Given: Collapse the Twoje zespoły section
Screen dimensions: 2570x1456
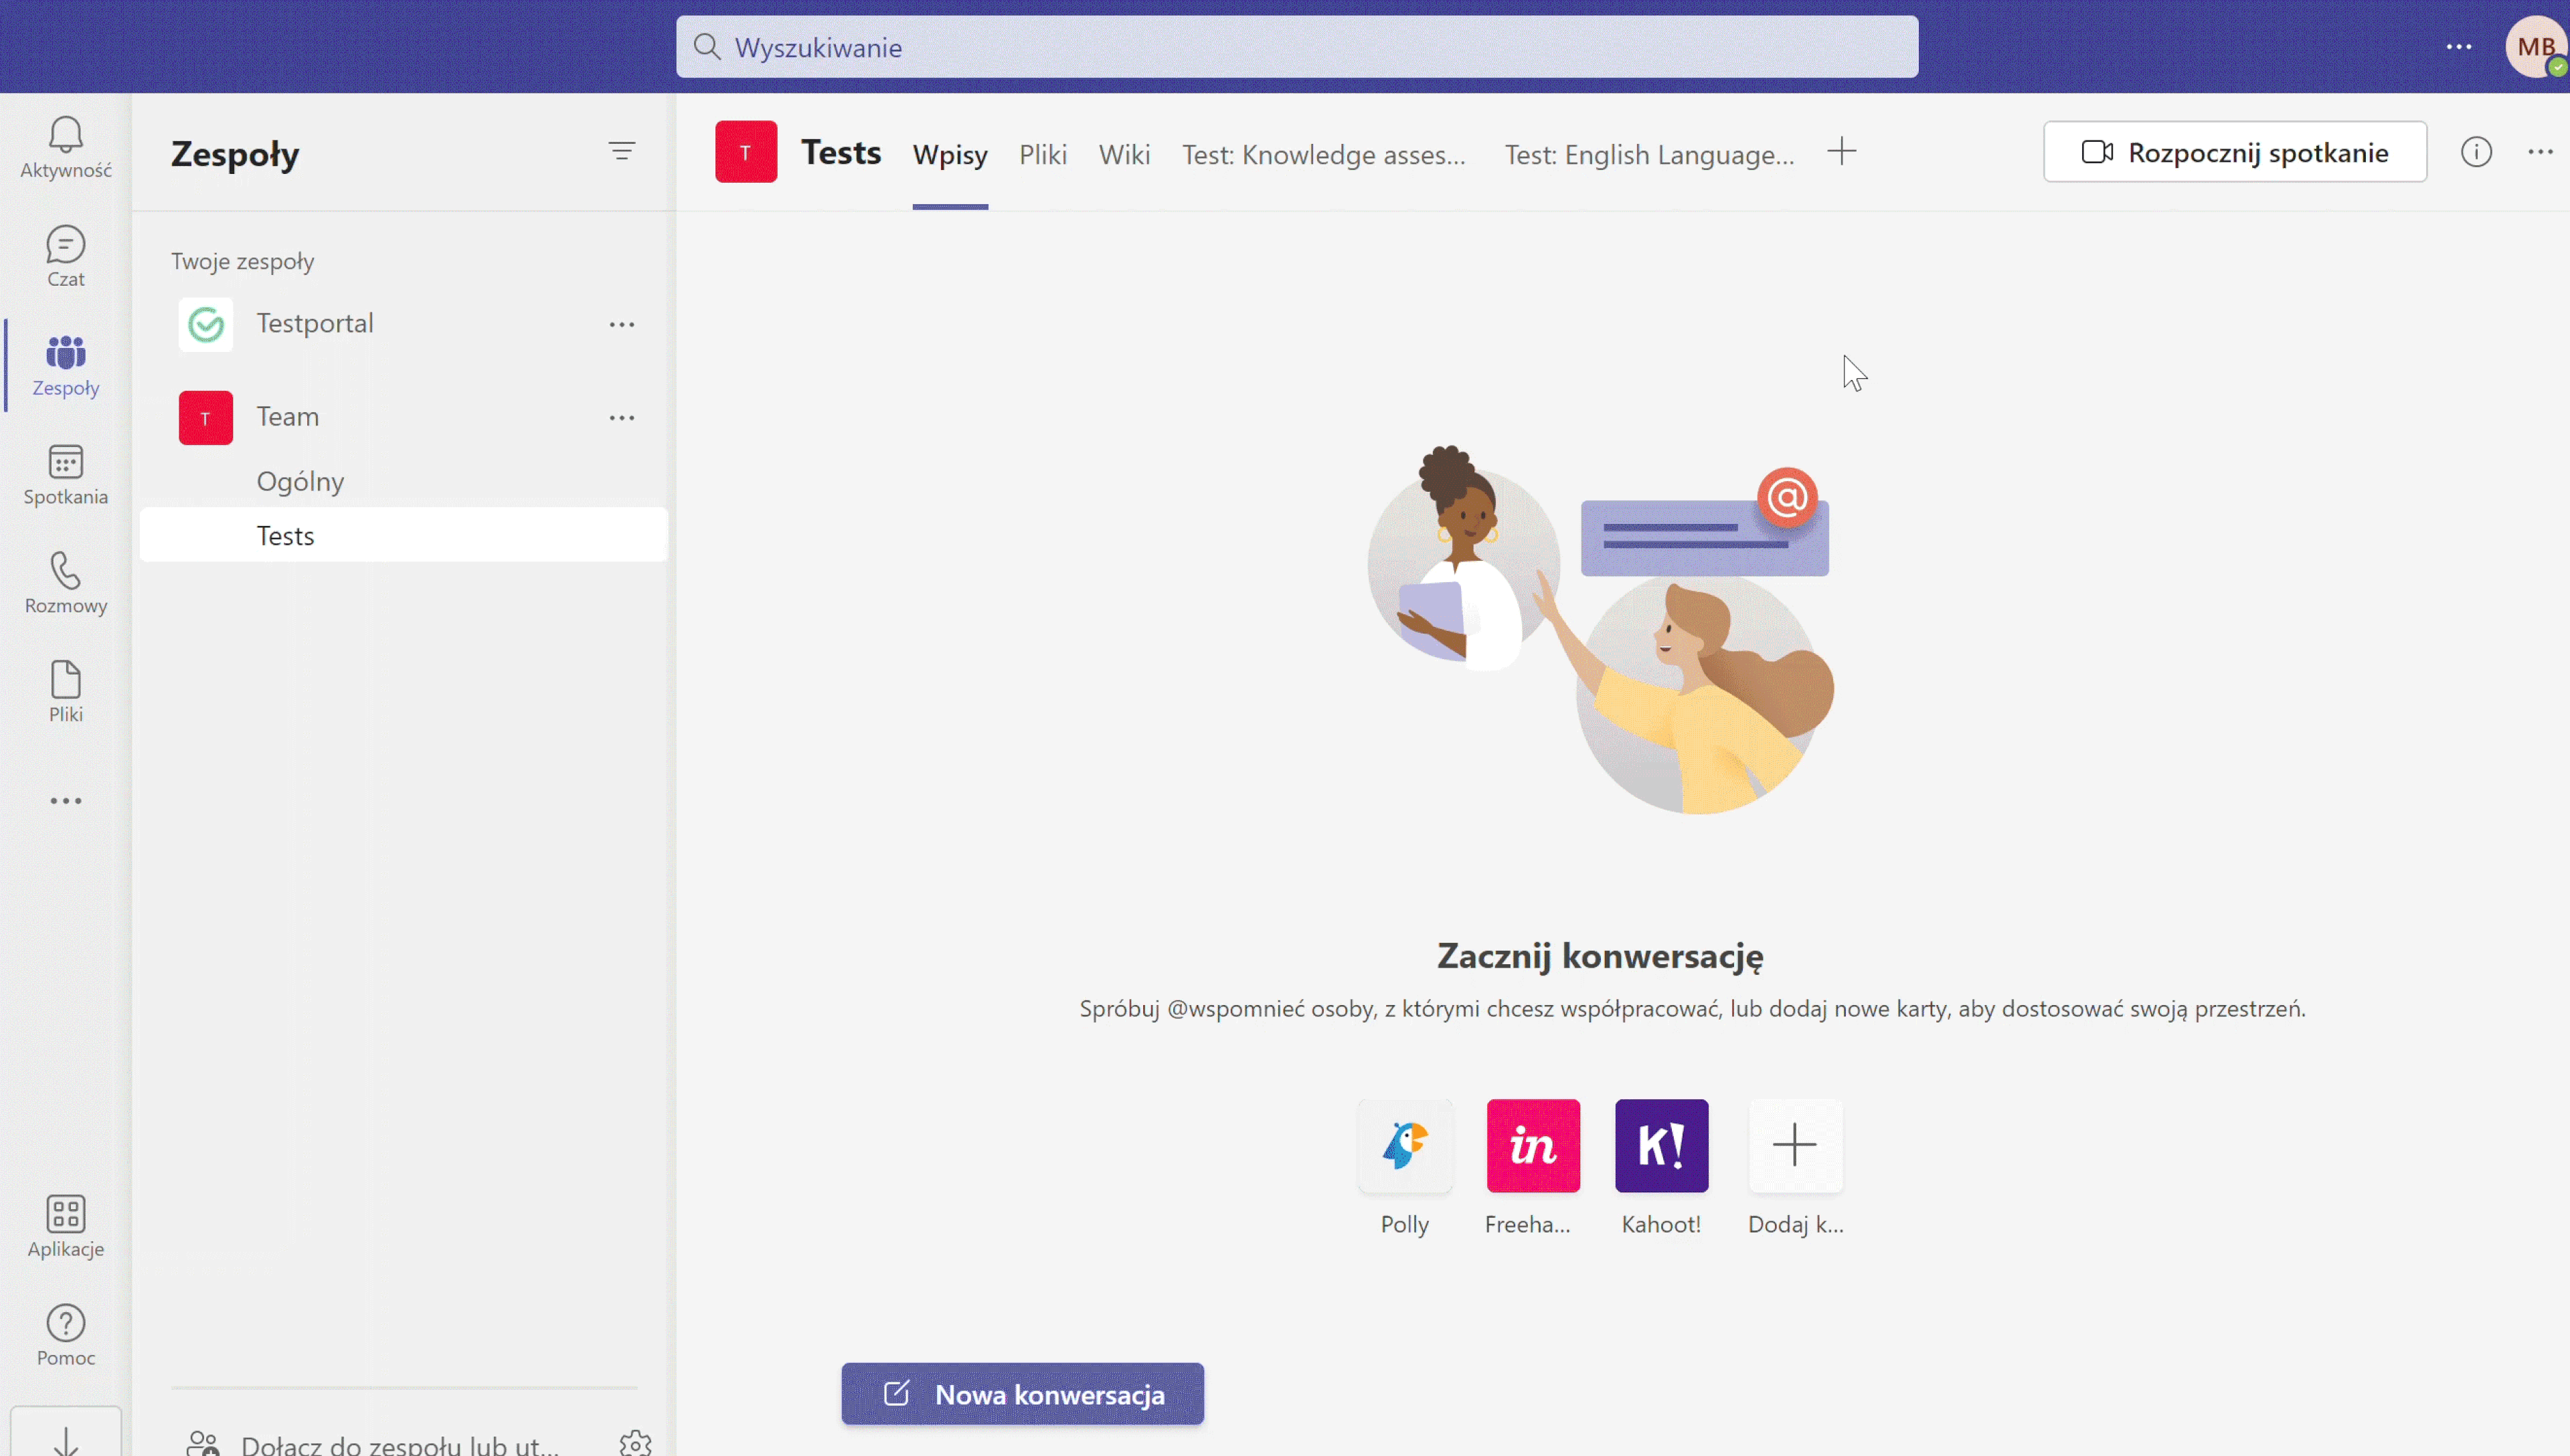Looking at the screenshot, I should [243, 262].
